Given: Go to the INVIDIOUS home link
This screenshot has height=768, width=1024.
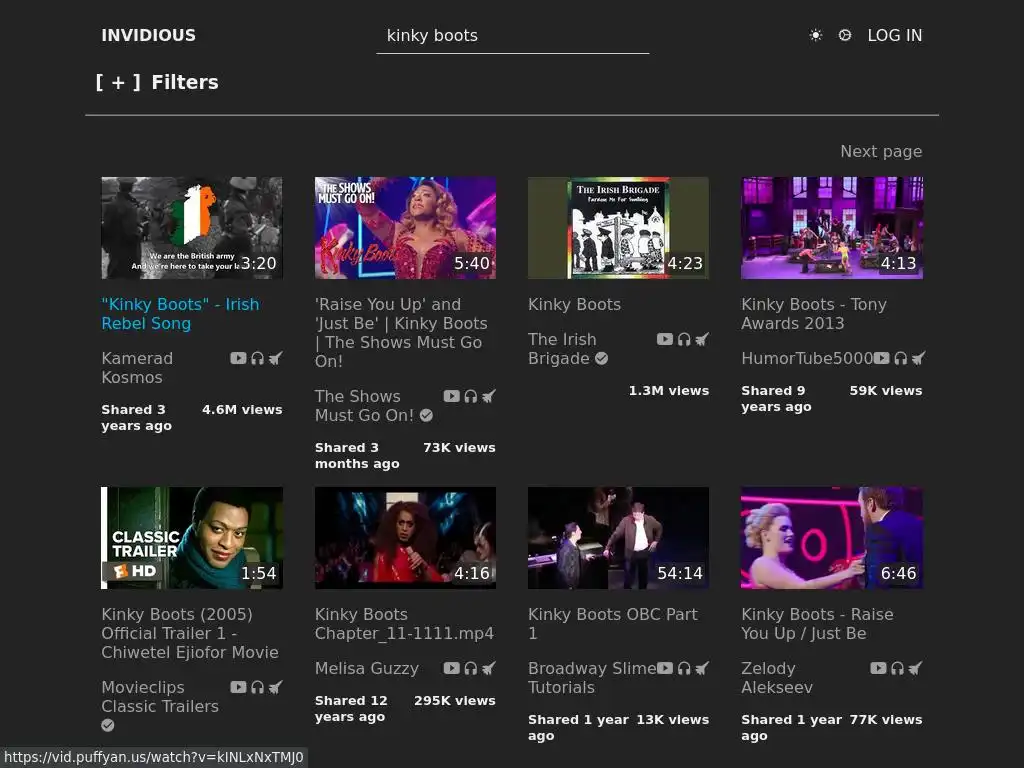Looking at the screenshot, I should [x=148, y=35].
